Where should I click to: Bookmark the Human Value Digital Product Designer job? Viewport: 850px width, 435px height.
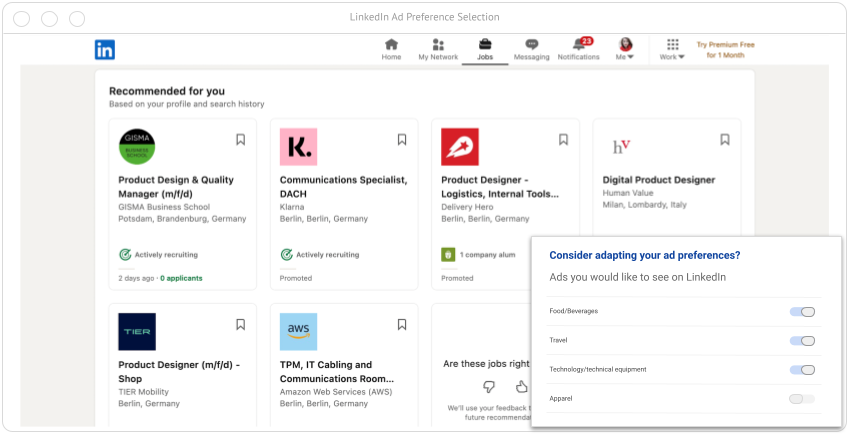pyautogui.click(x=725, y=140)
